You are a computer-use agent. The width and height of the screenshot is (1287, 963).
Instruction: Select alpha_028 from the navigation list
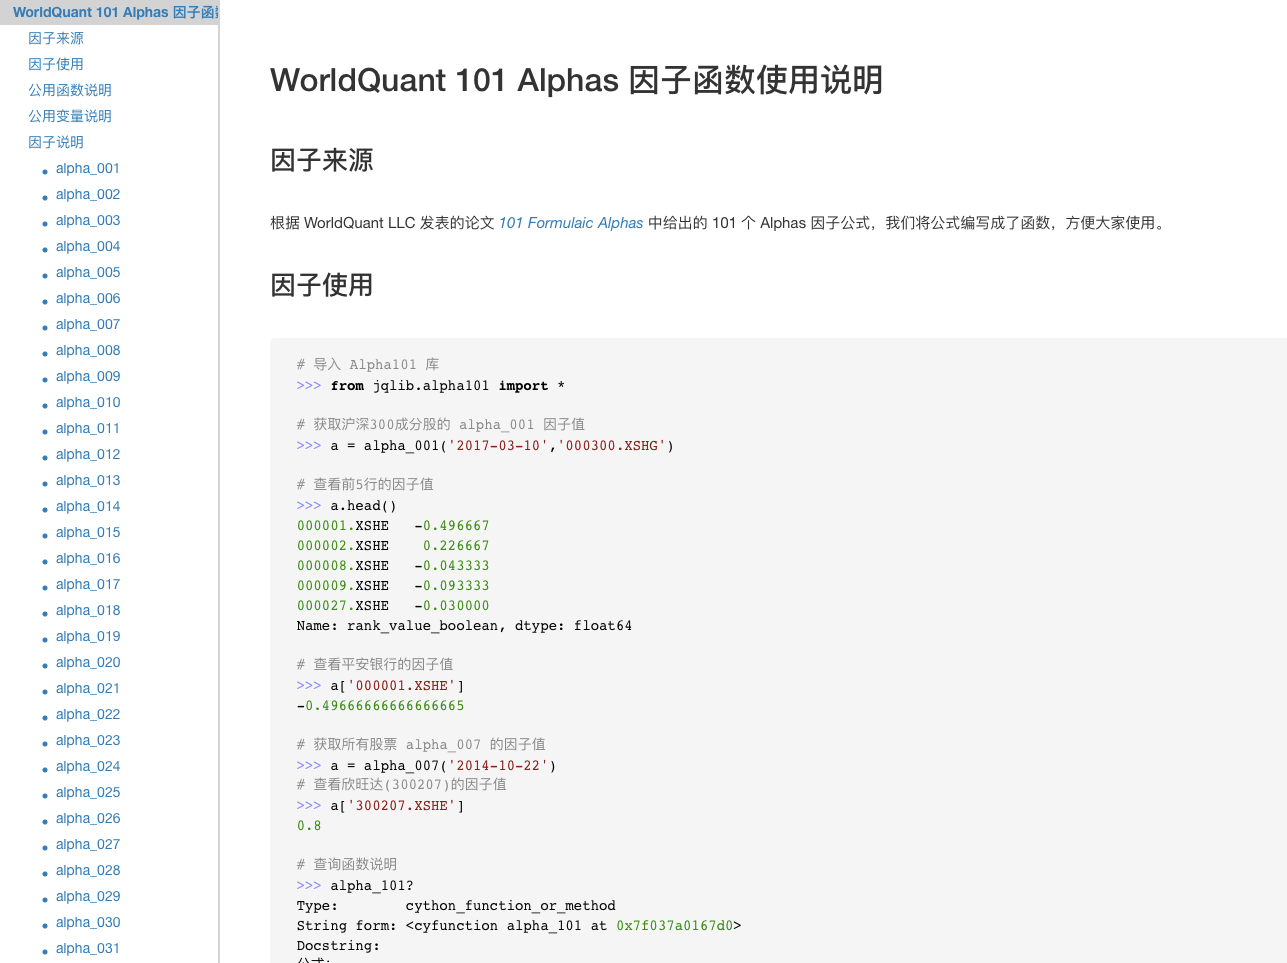pos(87,870)
